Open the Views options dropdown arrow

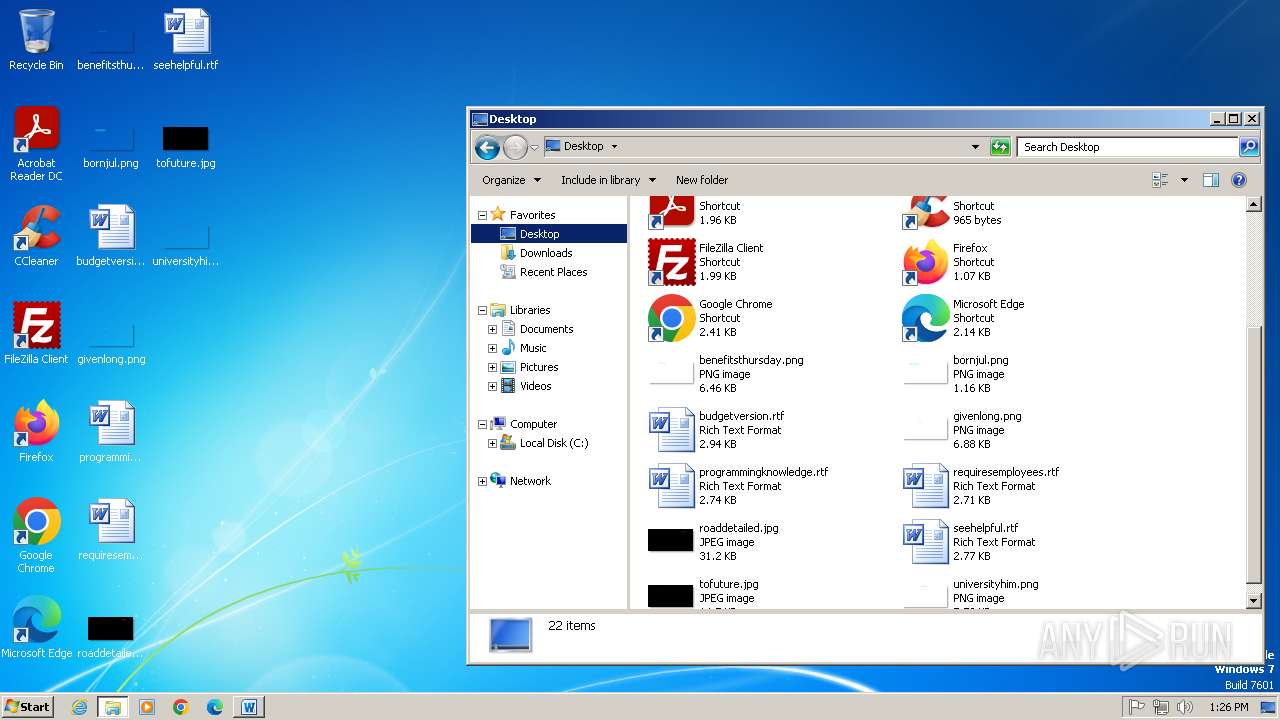[x=1184, y=180]
